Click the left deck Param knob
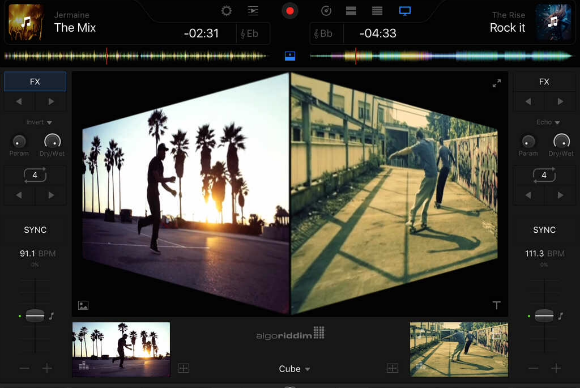This screenshot has width=580, height=388. (19, 141)
